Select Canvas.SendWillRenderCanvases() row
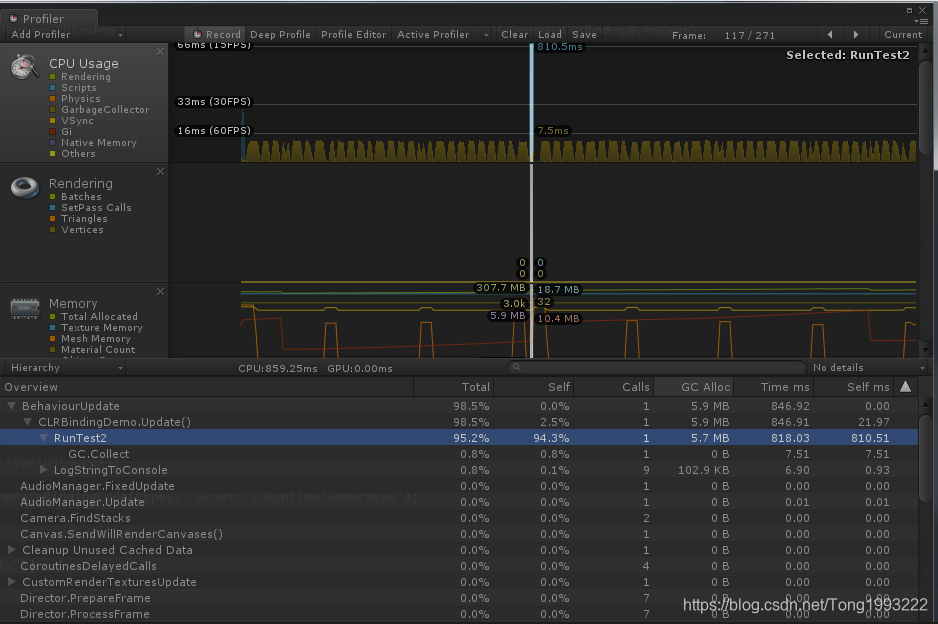This screenshot has height=624, width=938. click(459, 534)
